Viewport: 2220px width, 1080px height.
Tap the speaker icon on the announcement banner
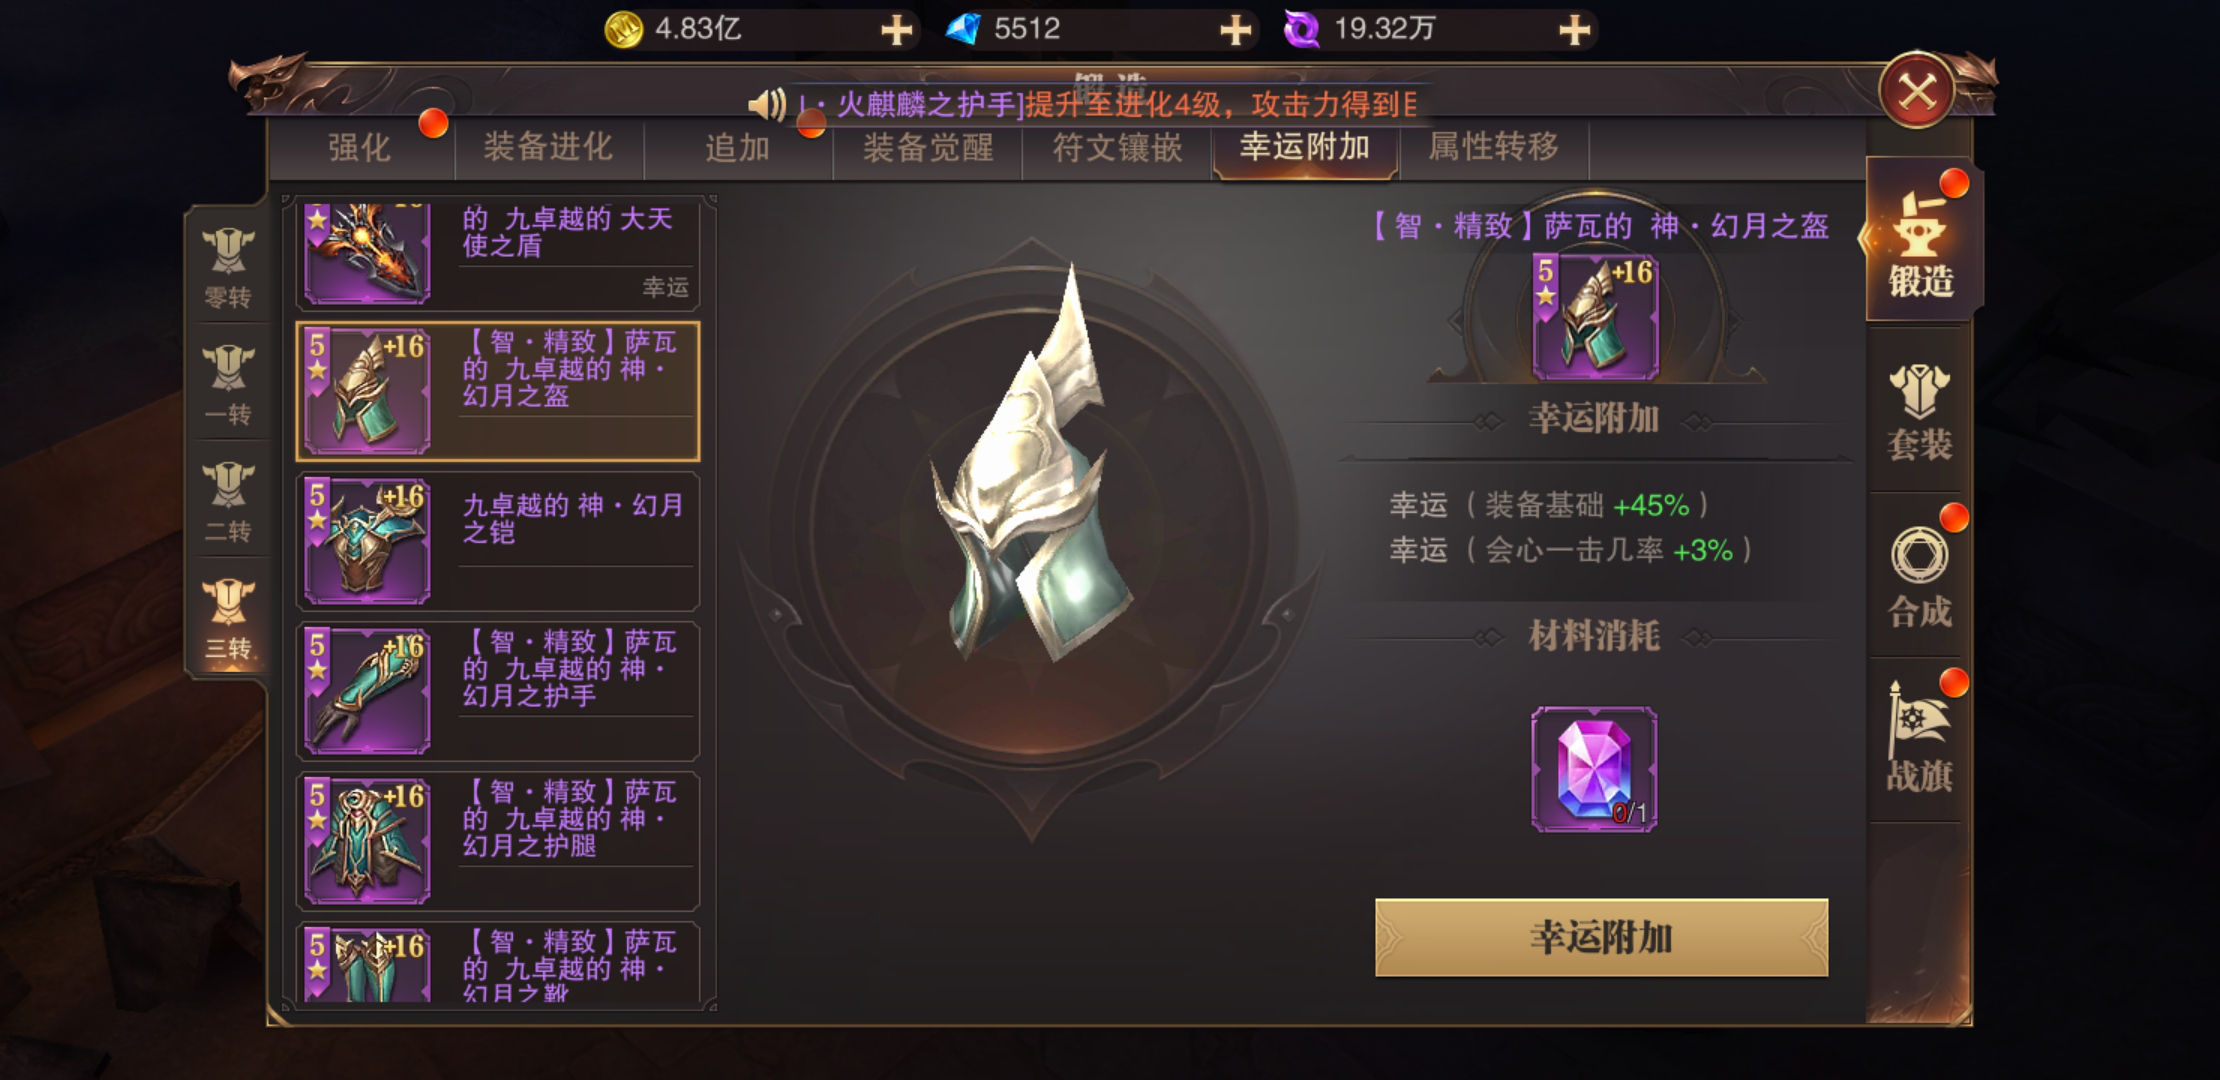pos(768,104)
